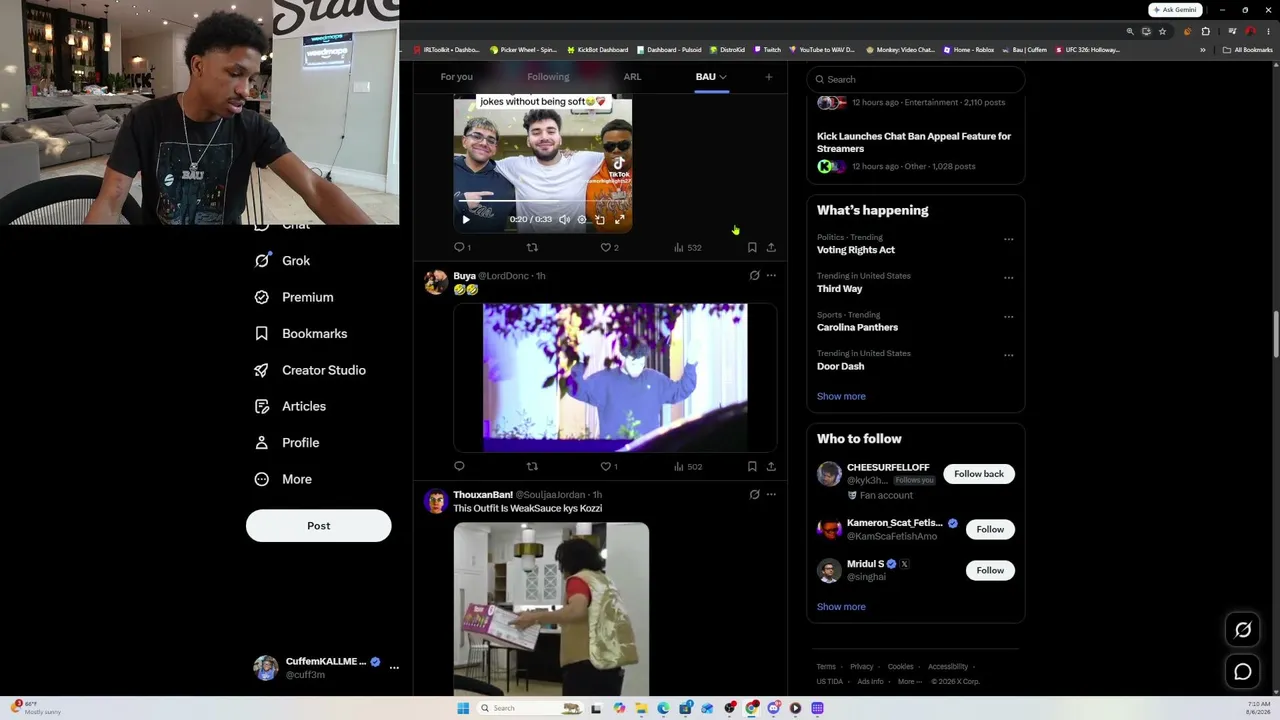Go to Profile from the sidebar

tap(287, 443)
